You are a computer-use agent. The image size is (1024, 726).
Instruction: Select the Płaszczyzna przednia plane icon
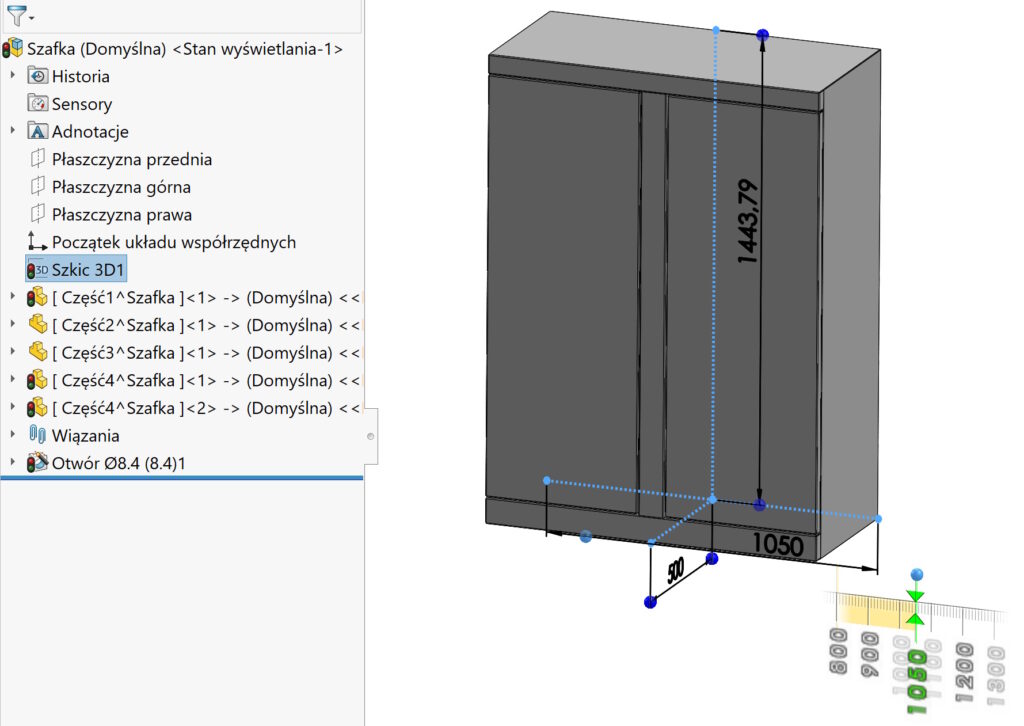point(38,159)
